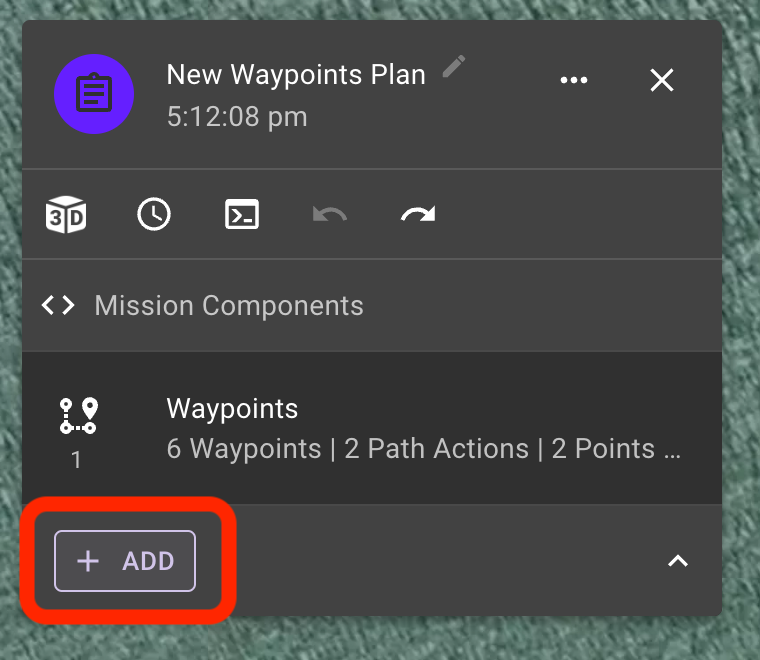Viewport: 760px width, 660px height.
Task: Add a new mission component
Action: pos(125,561)
